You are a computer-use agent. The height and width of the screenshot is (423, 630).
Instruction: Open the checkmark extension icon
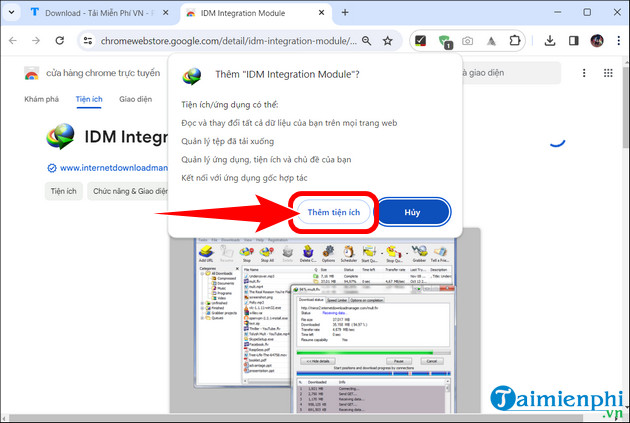(420, 41)
